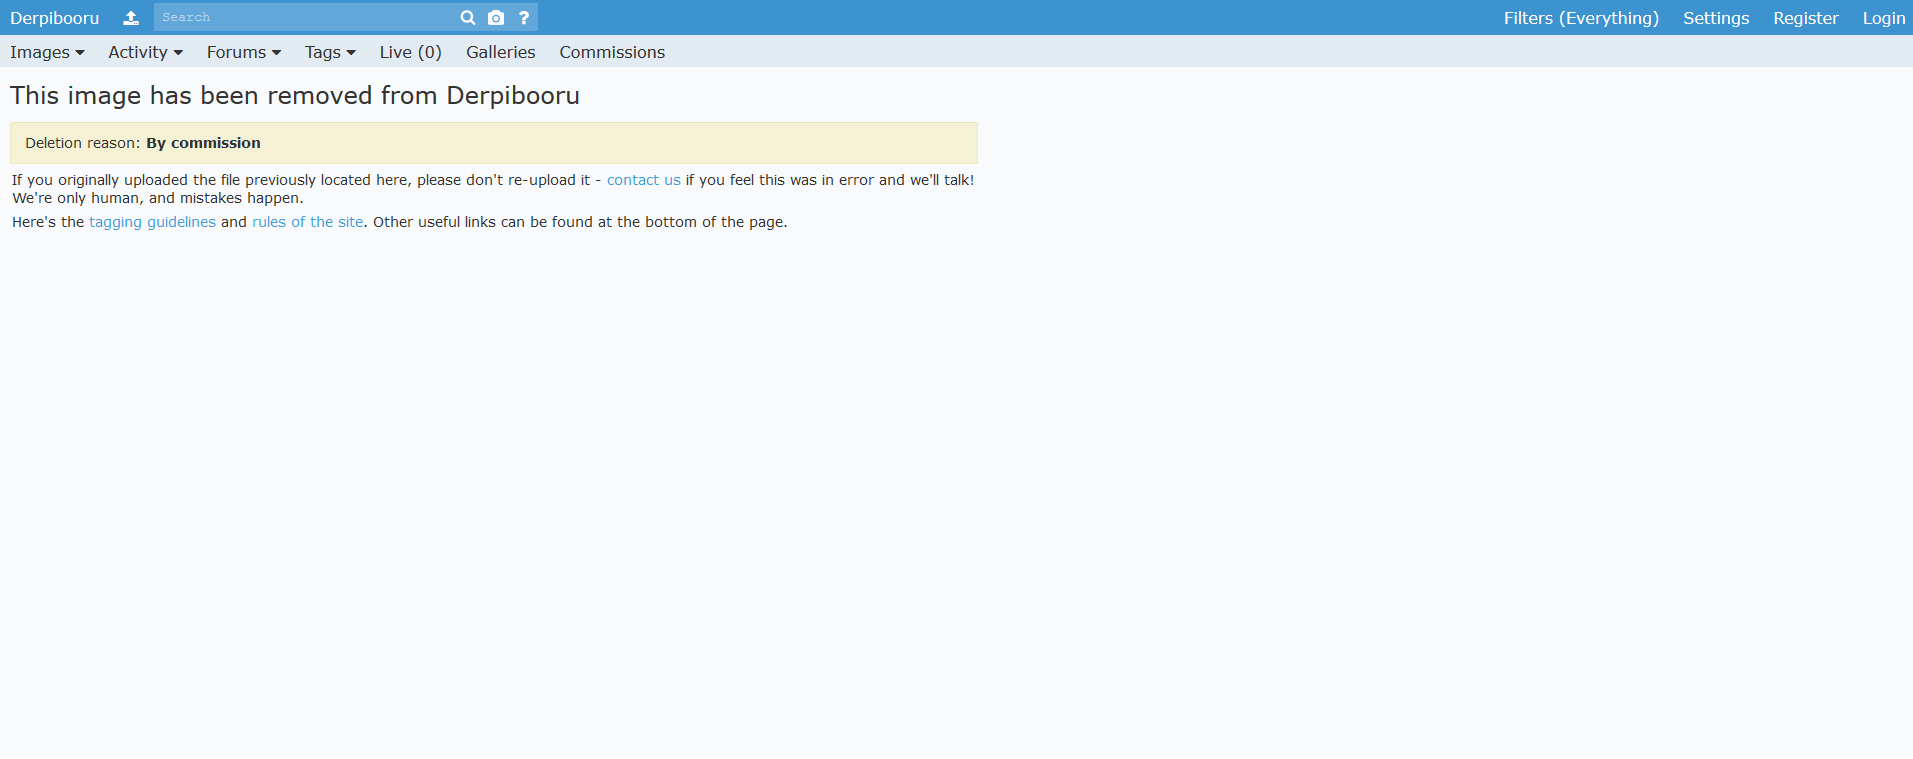1913x759 pixels.
Task: Expand the Activity dropdown menu
Action: [145, 52]
